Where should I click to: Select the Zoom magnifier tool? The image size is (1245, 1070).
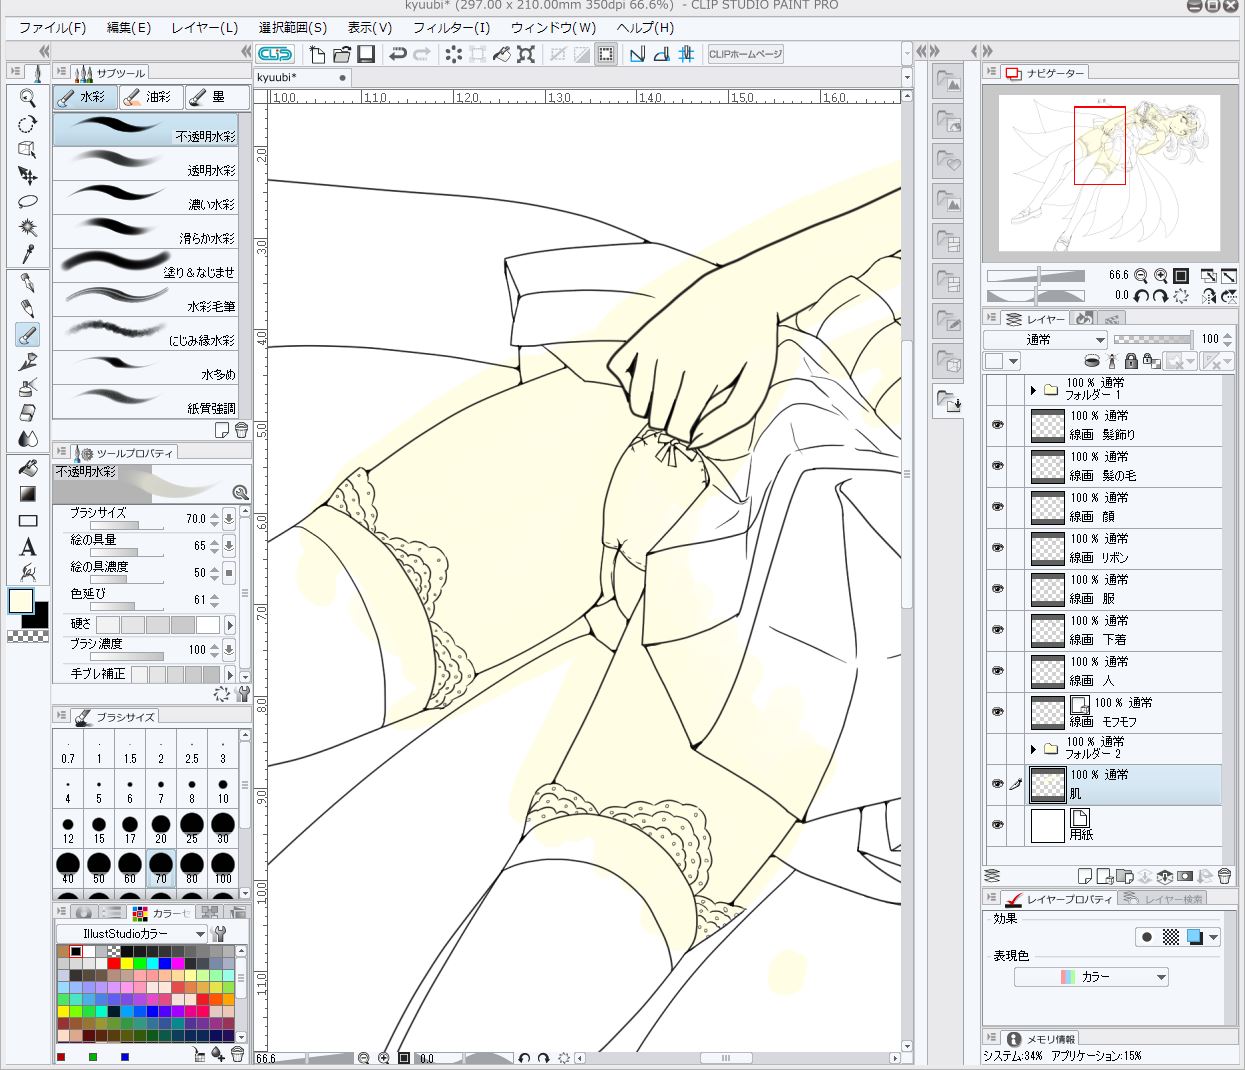tap(28, 98)
